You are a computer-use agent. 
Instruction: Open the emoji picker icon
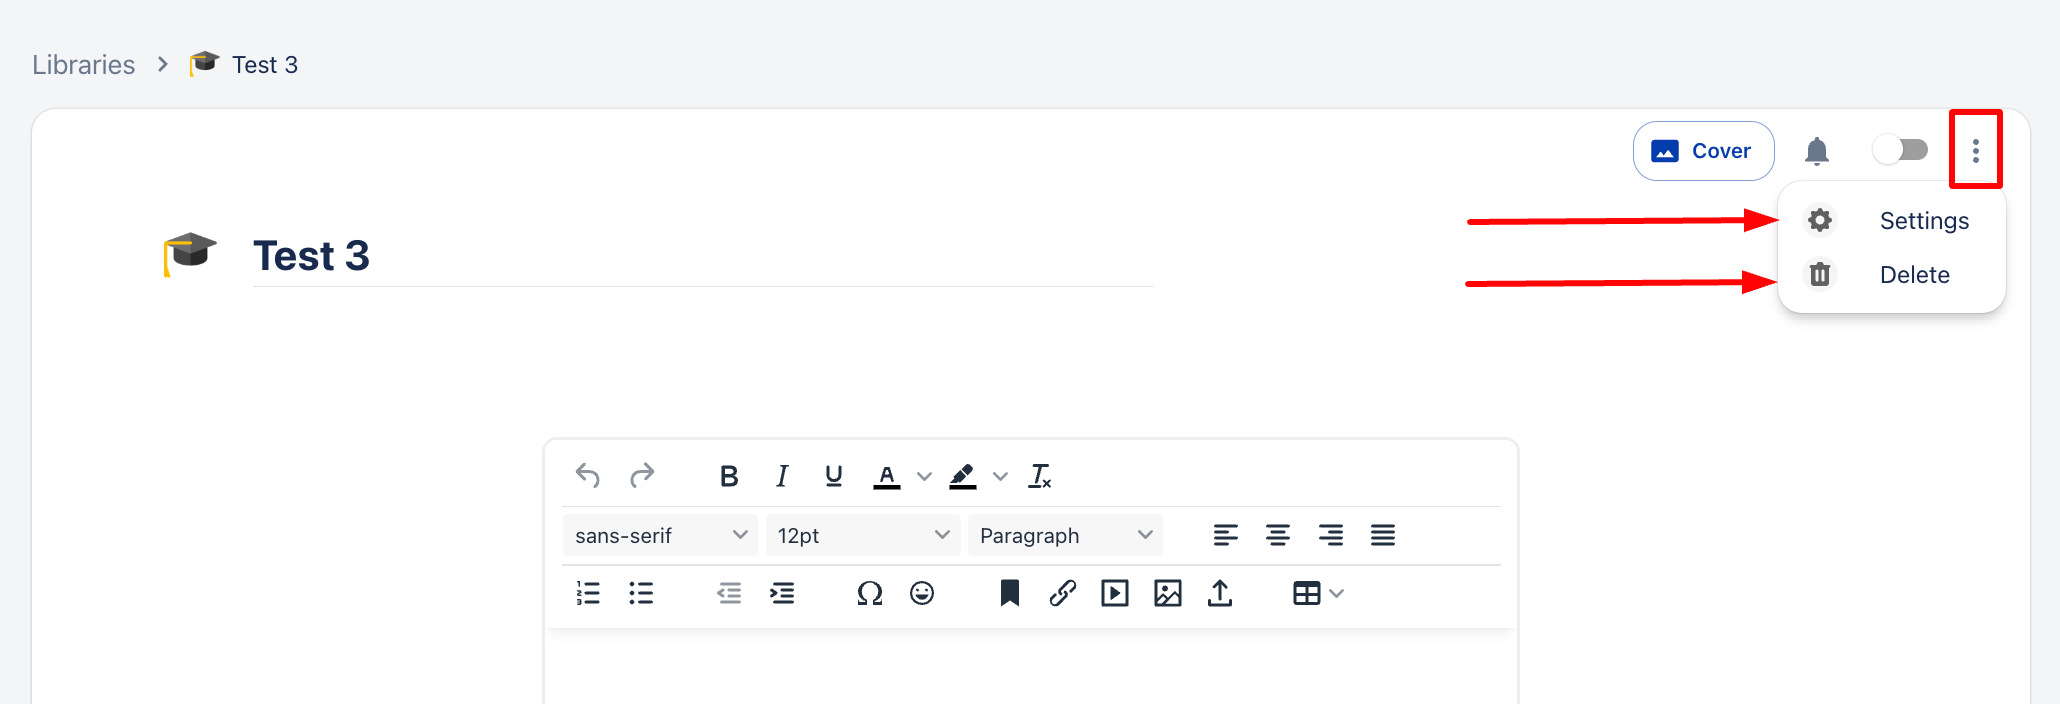point(922,594)
